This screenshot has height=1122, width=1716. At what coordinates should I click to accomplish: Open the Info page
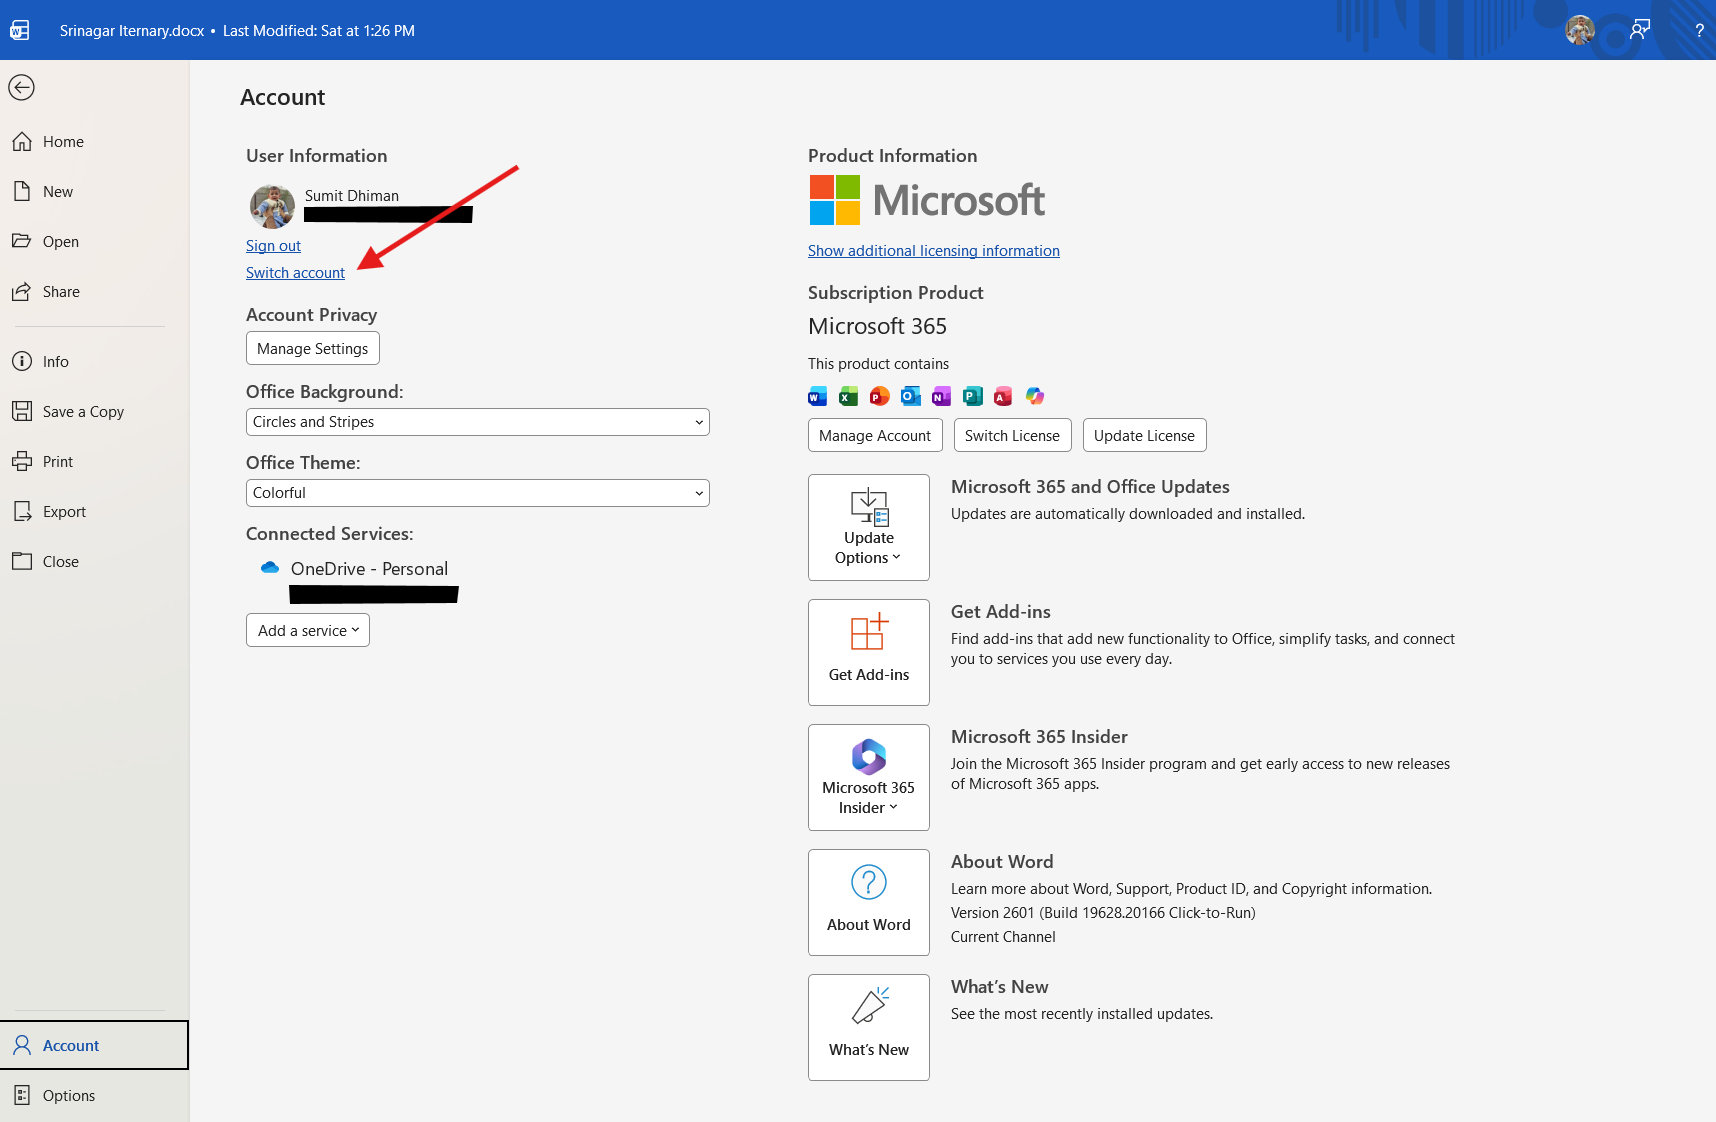point(94,362)
